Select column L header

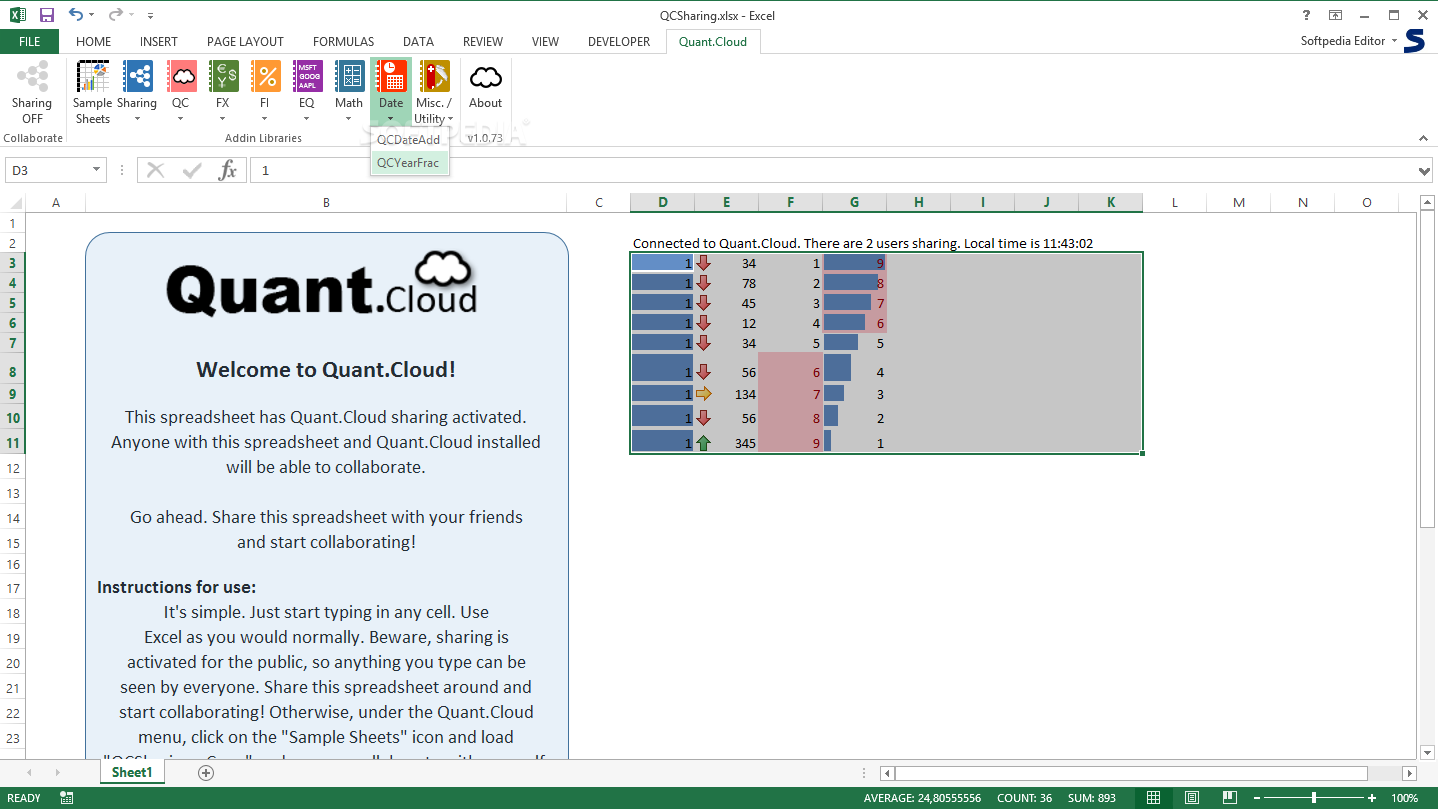(x=1175, y=203)
